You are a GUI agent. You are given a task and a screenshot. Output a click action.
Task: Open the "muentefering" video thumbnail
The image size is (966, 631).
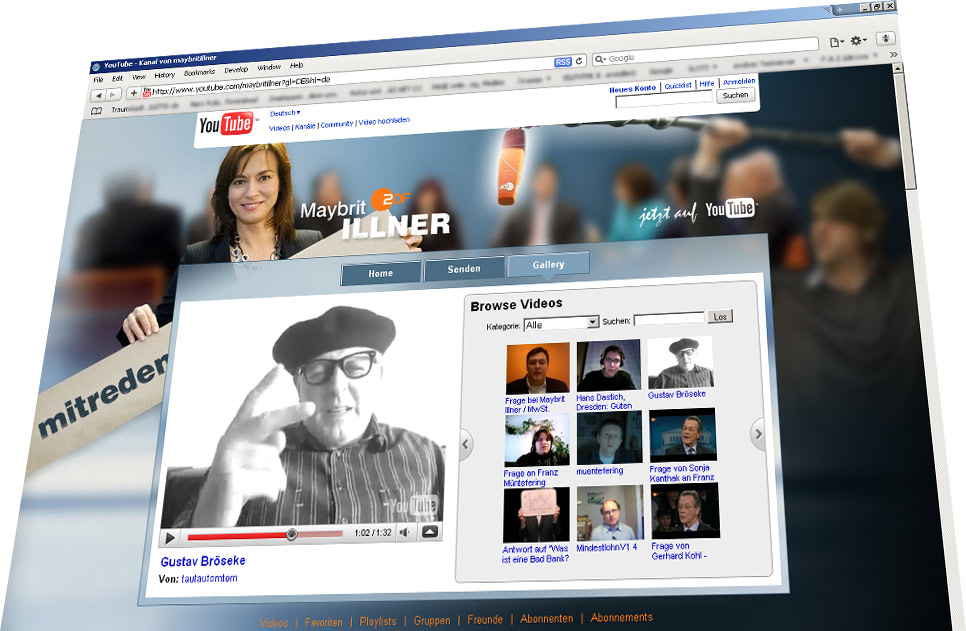[x=609, y=438]
